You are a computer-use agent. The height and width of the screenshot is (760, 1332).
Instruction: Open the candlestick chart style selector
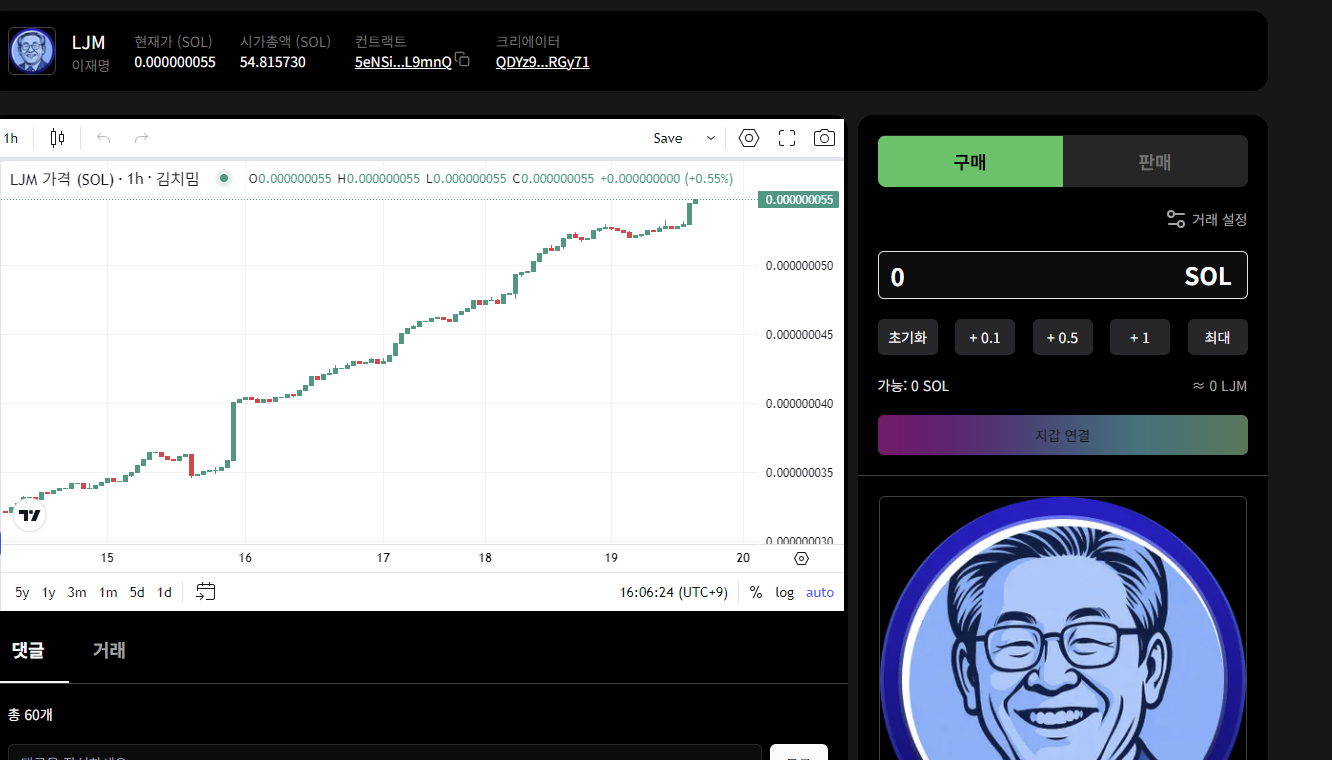pos(57,138)
